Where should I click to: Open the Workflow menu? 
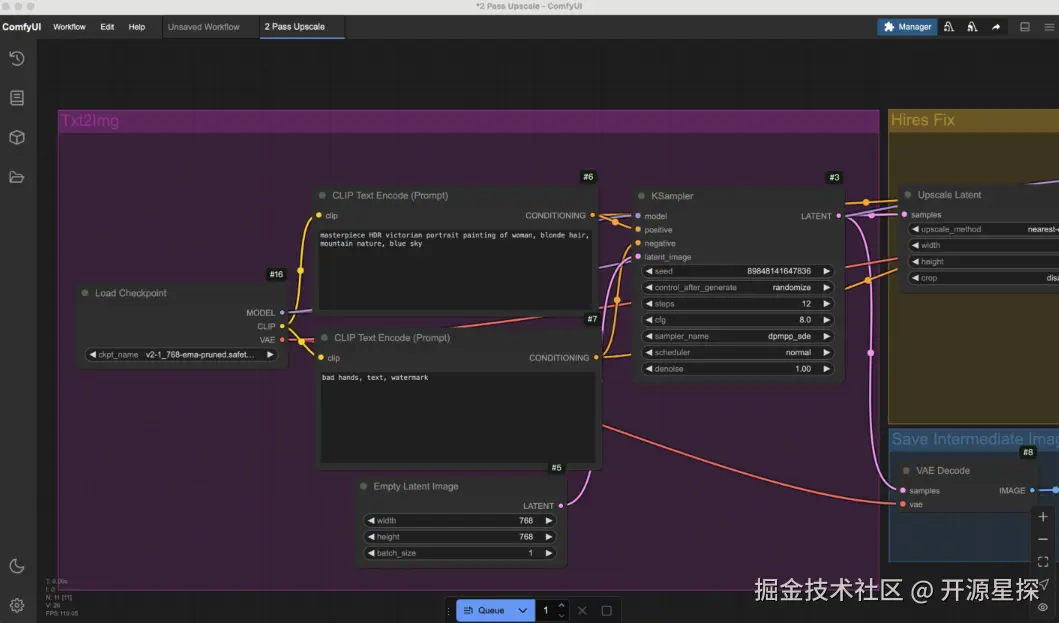point(70,27)
